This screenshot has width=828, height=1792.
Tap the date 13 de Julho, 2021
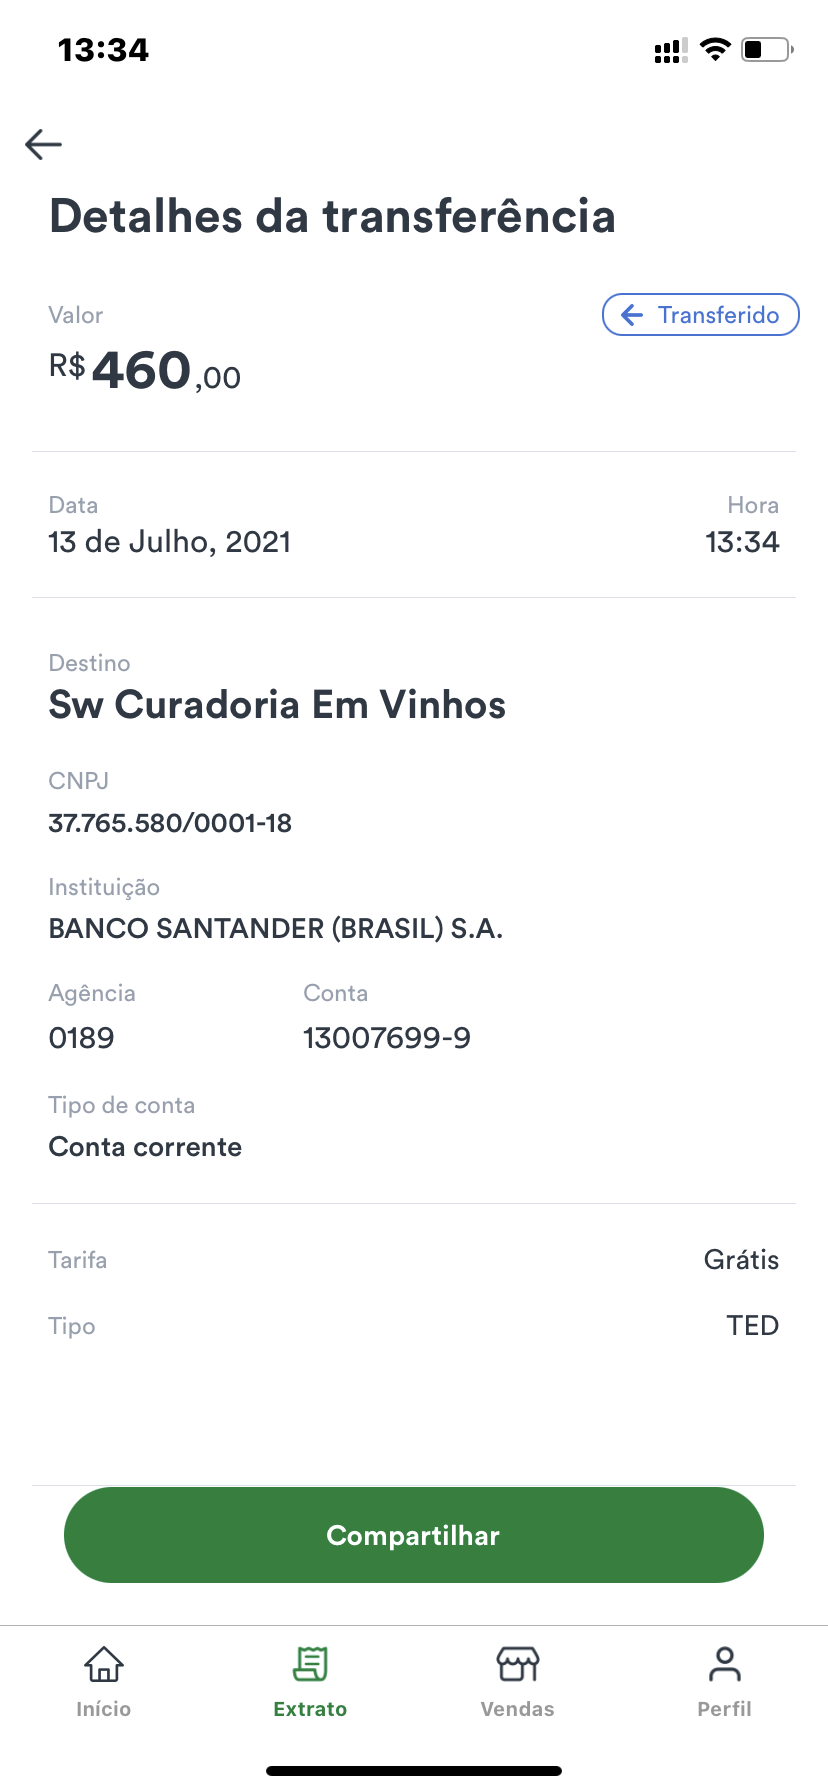(x=170, y=542)
